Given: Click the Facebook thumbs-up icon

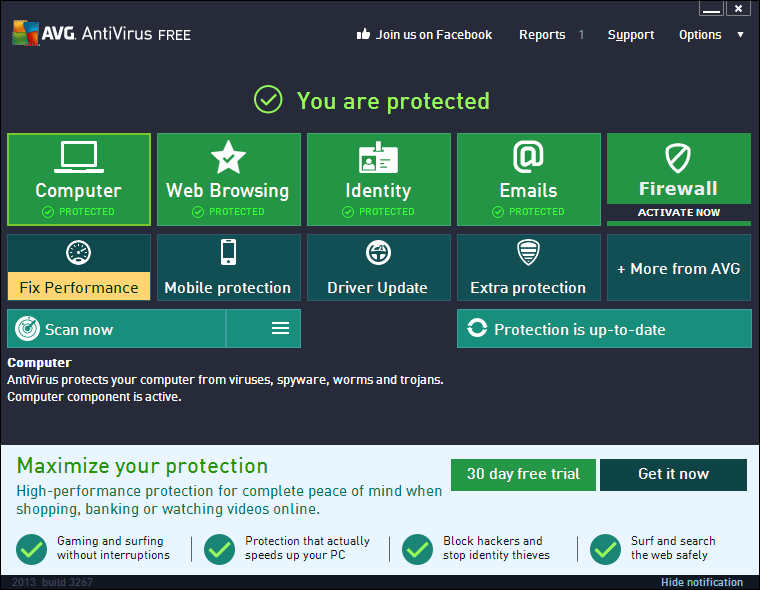Looking at the screenshot, I should [x=363, y=34].
